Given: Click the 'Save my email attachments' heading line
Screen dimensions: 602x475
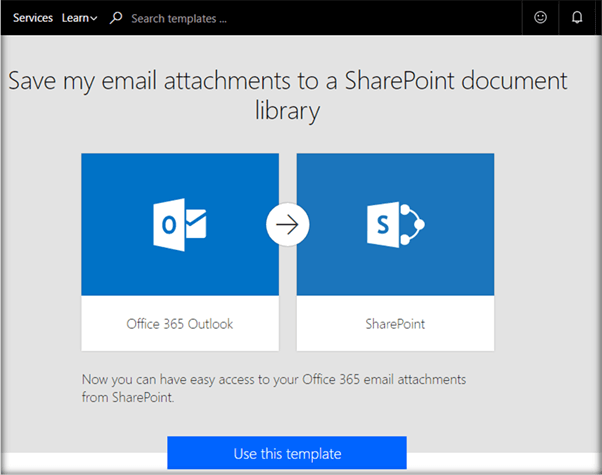Looking at the screenshot, I should click(288, 81).
